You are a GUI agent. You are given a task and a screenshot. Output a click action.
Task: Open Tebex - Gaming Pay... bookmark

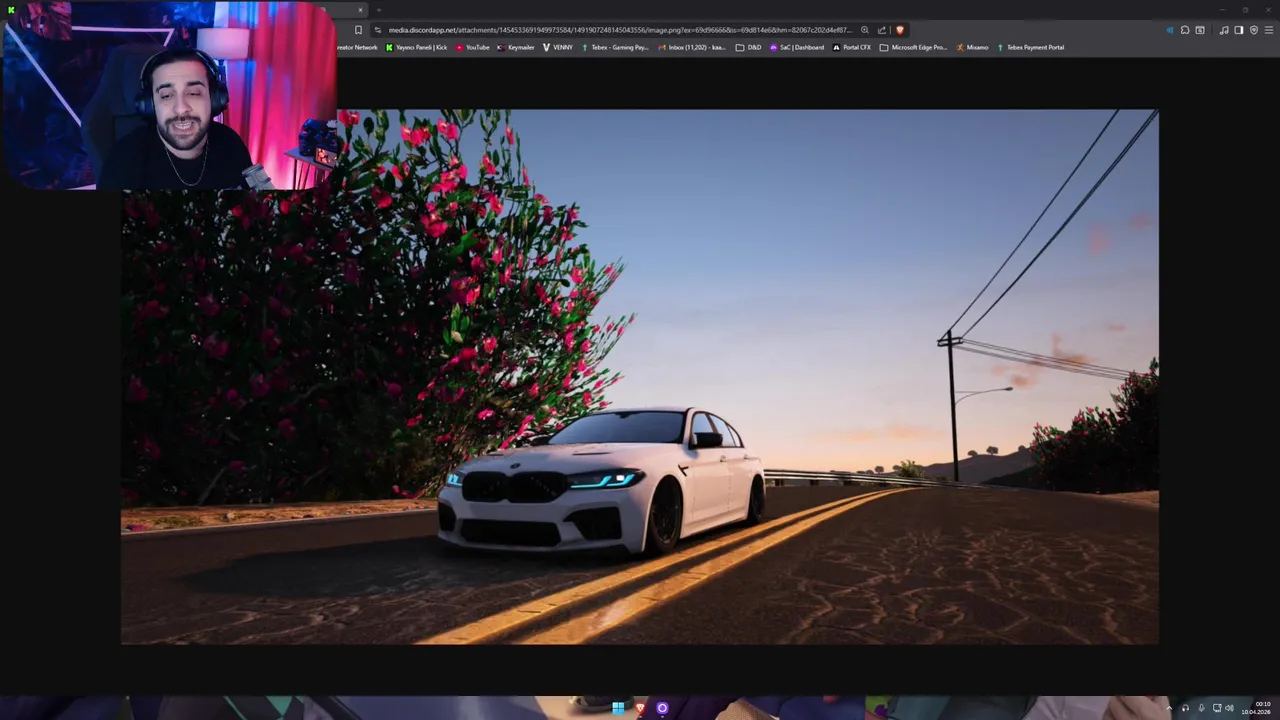click(x=615, y=47)
